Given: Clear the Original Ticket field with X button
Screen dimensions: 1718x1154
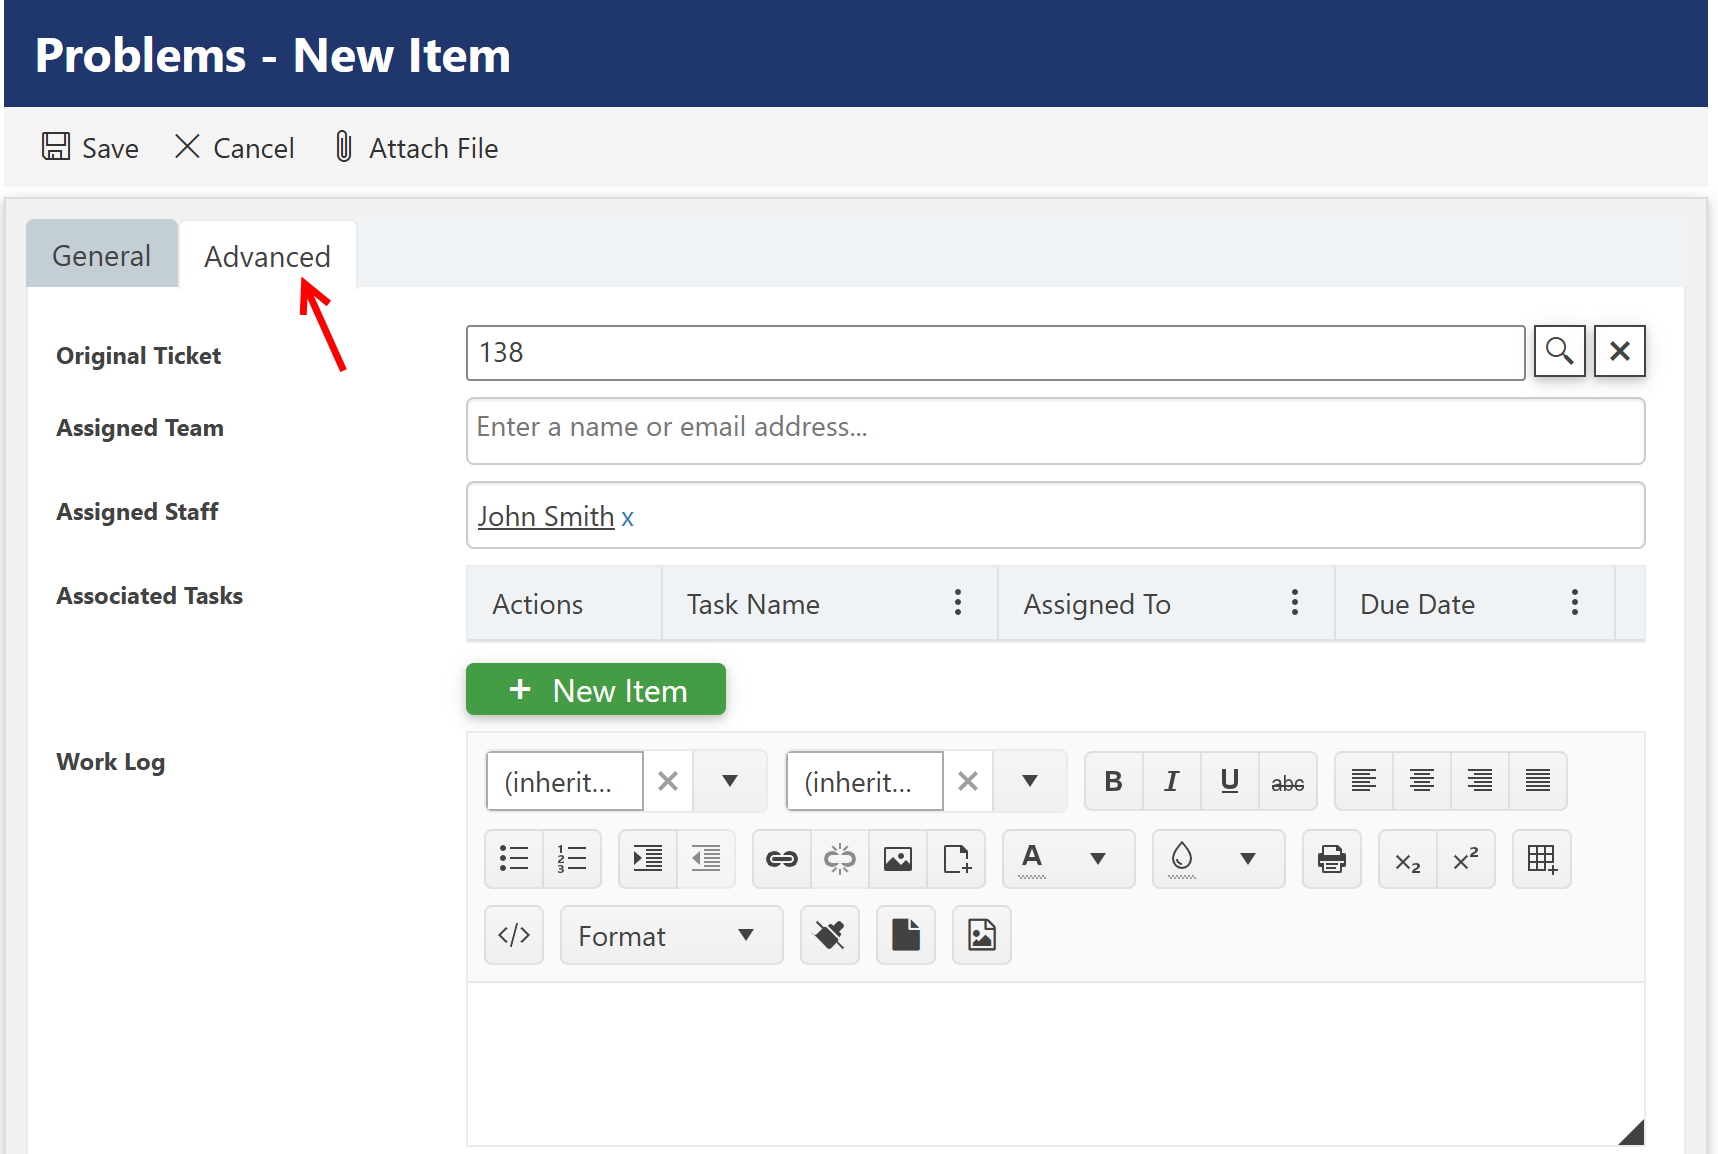Looking at the screenshot, I should [x=1619, y=351].
